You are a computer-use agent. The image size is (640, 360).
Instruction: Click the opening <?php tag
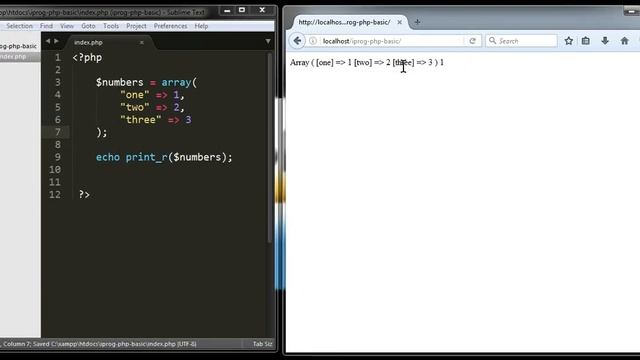(87, 58)
